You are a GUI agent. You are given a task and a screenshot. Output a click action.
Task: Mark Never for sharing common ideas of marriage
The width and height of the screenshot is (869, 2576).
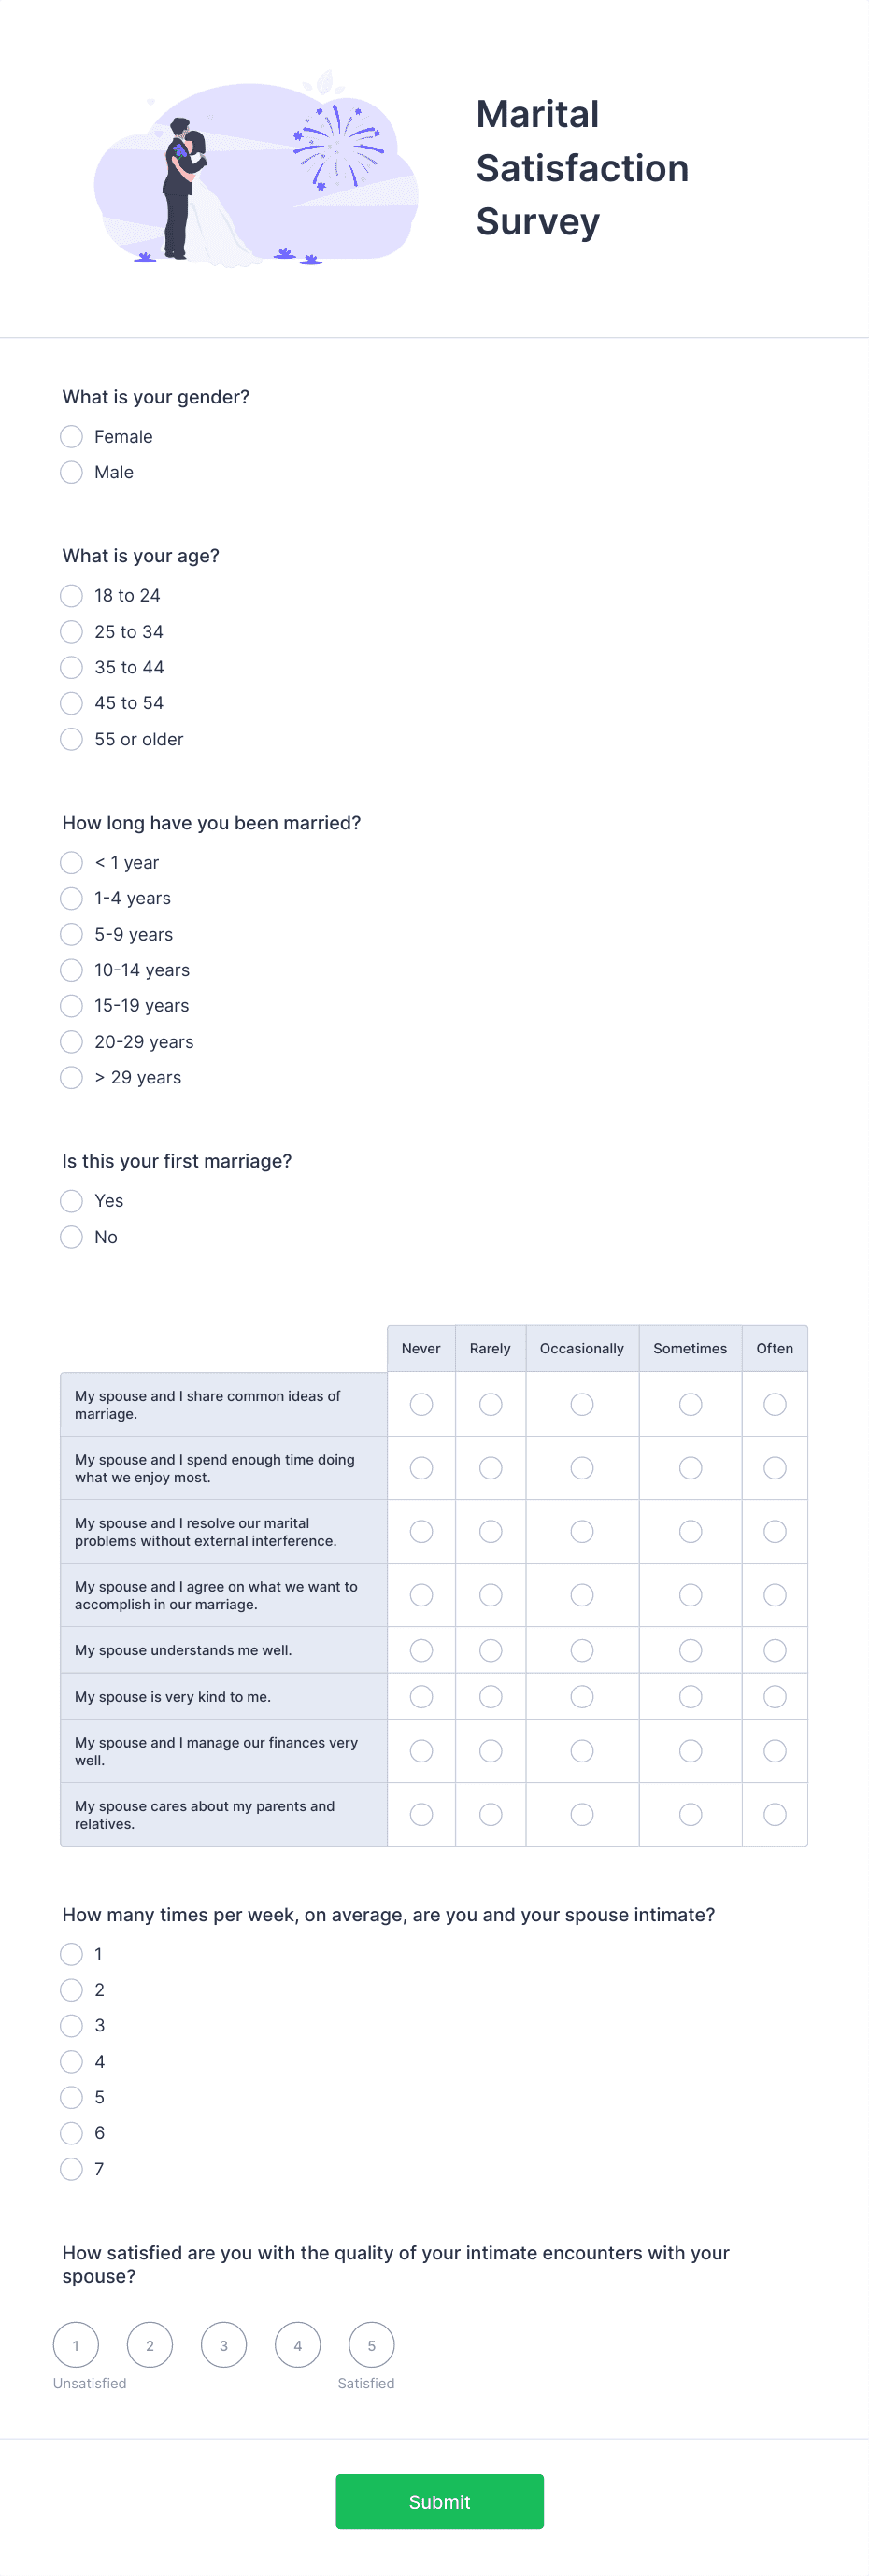pos(420,1404)
